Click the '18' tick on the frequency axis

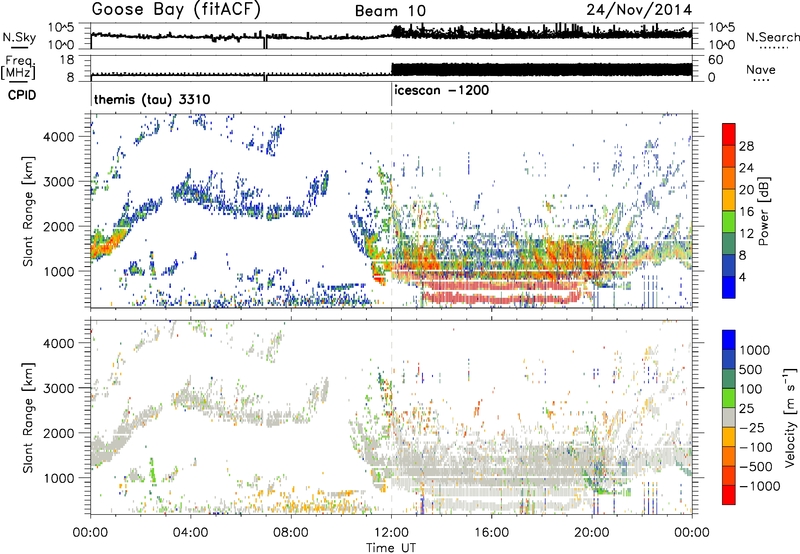(x=67, y=60)
